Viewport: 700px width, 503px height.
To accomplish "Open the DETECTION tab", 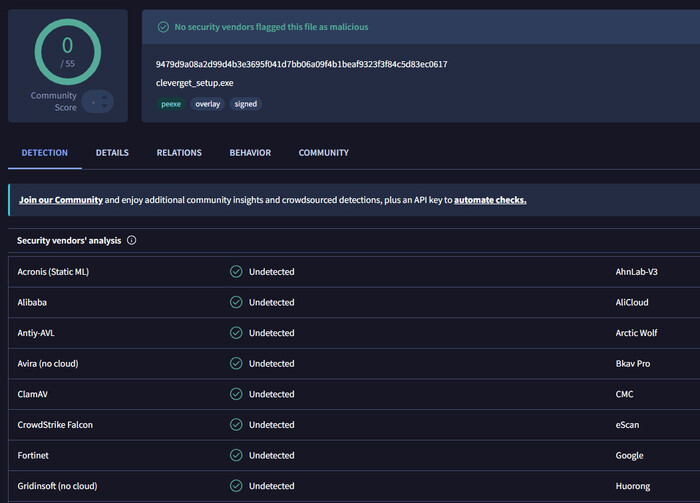I will [45, 153].
